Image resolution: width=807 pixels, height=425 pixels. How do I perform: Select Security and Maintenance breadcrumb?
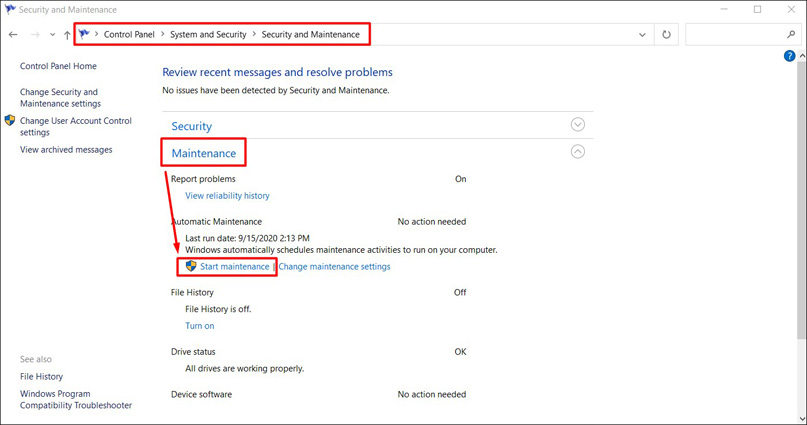tap(310, 34)
